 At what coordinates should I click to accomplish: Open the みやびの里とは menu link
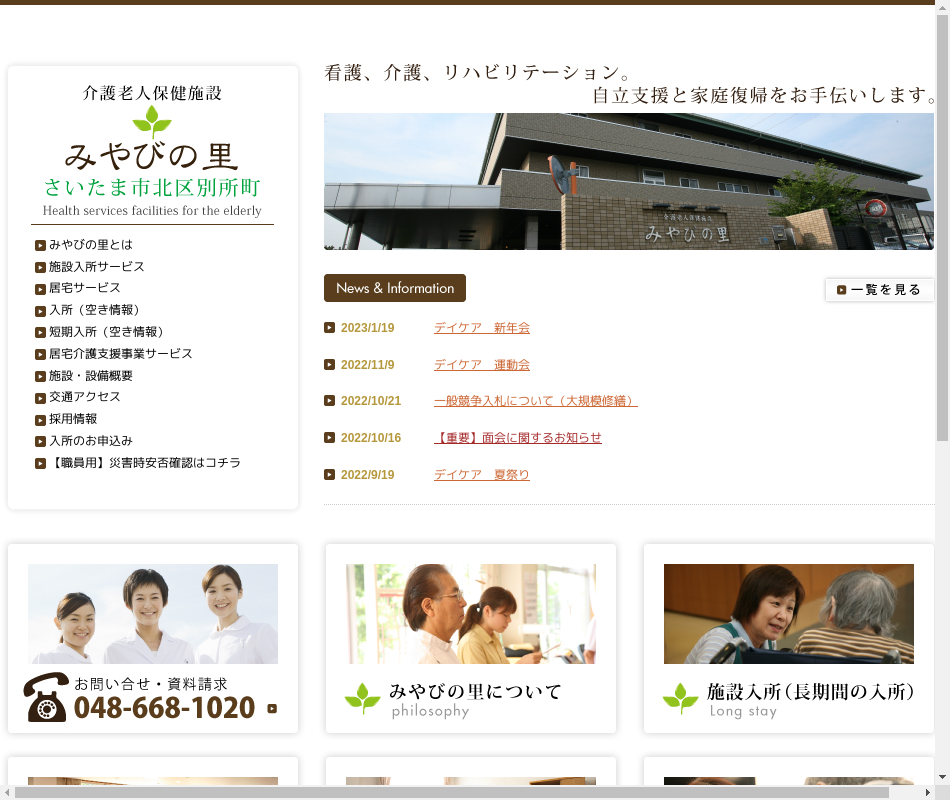[x=91, y=245]
